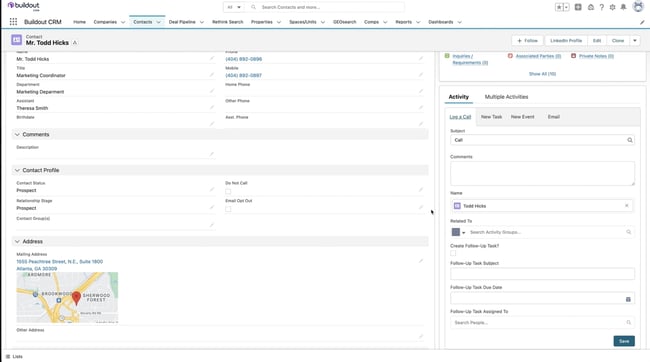The image size is (650, 362).
Task: Open the App Launcher grid icon
Action: point(13,22)
